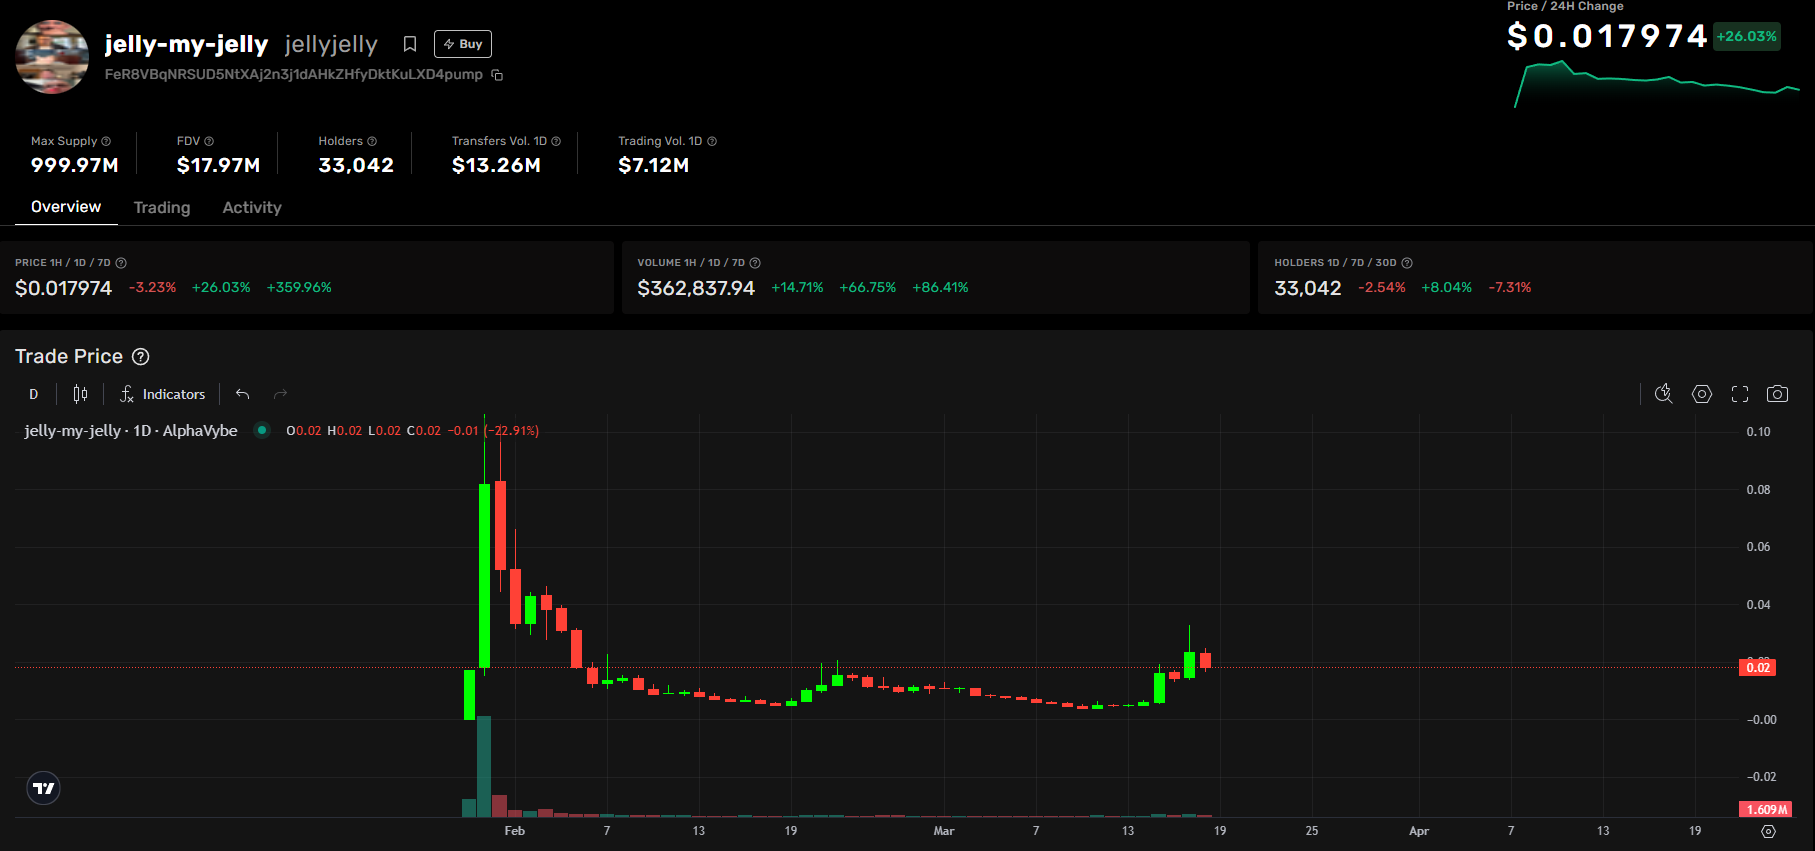Switch to the Overview tab
1815x851 pixels.
point(66,207)
